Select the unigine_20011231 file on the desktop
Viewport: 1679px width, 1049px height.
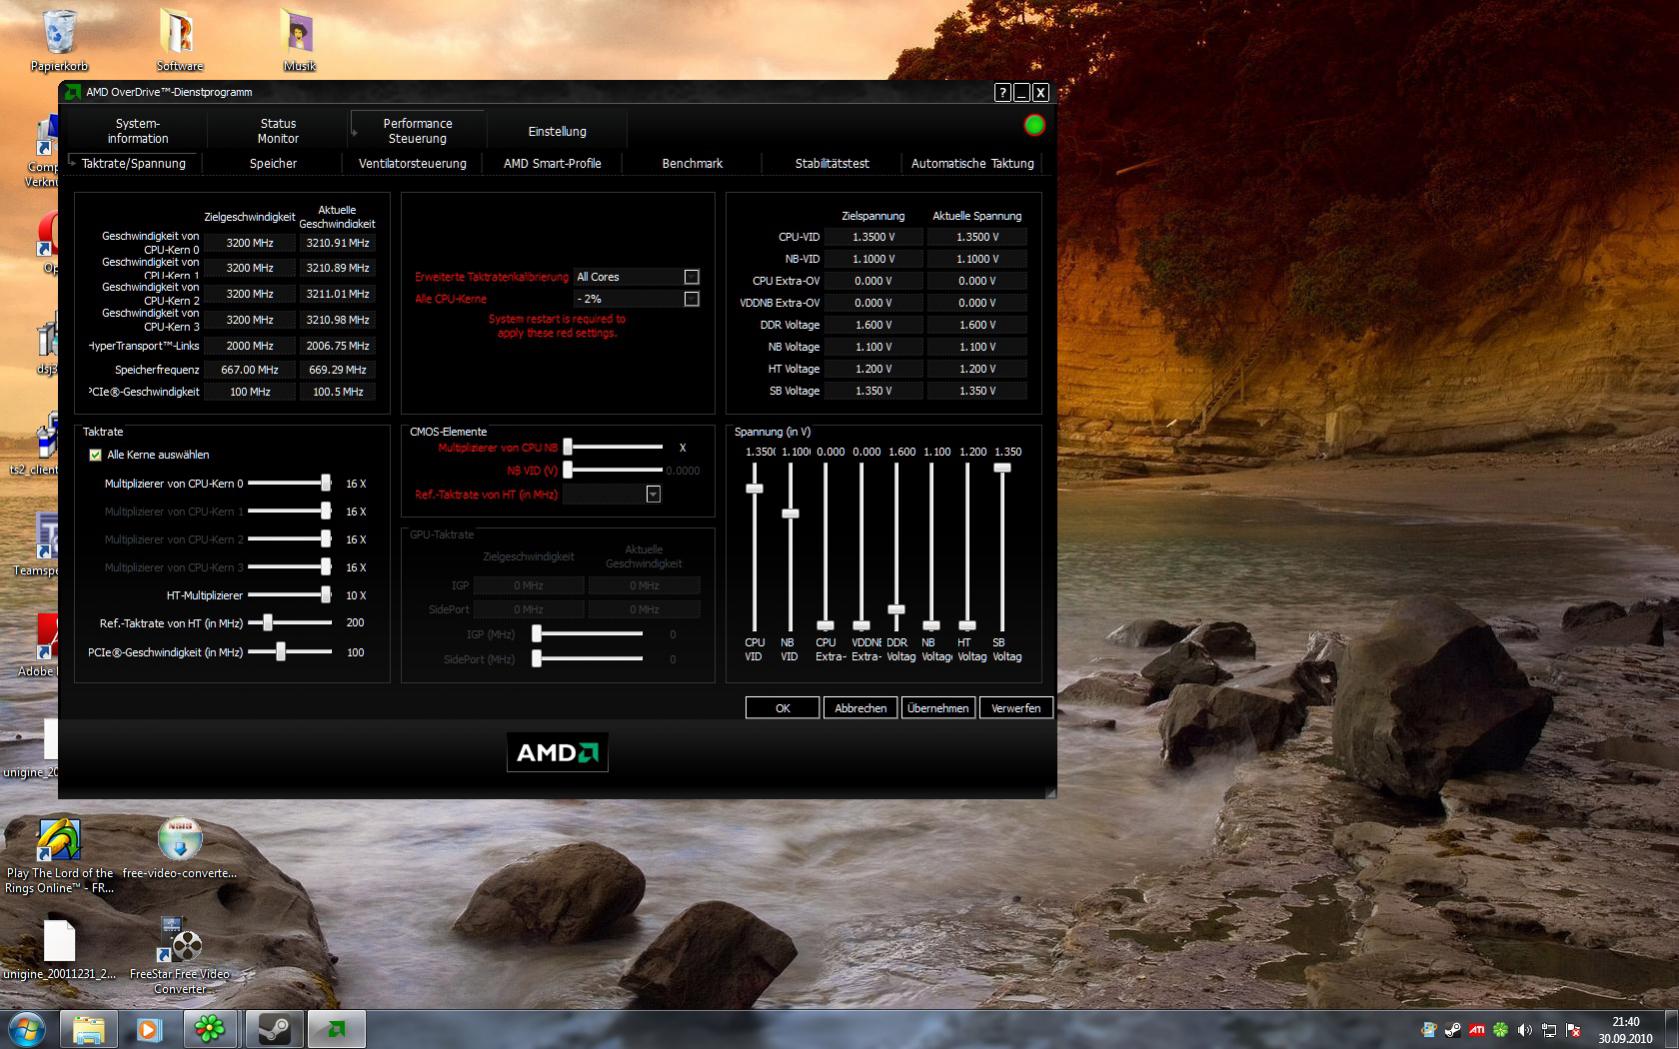tap(59, 950)
